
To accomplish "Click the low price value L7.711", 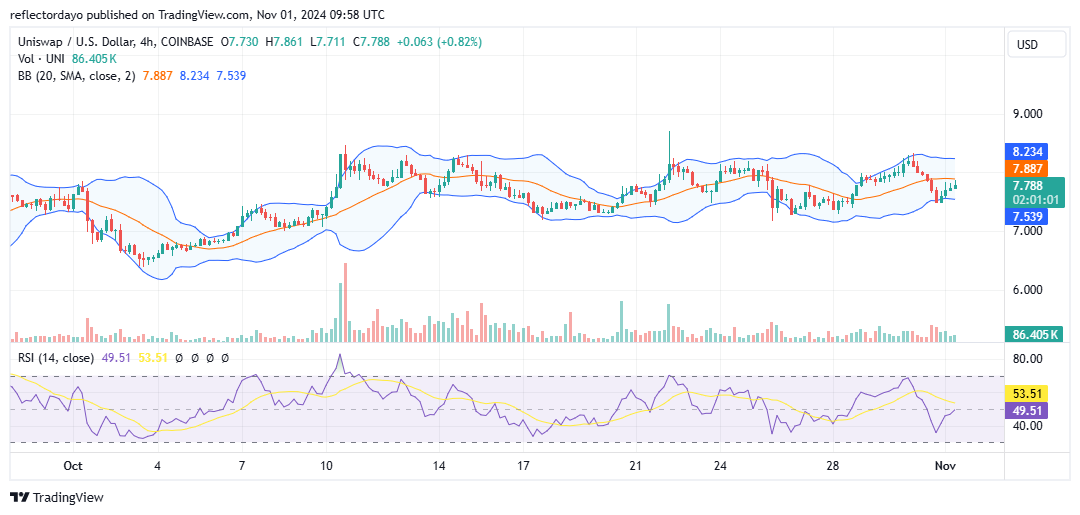I will 328,42.
